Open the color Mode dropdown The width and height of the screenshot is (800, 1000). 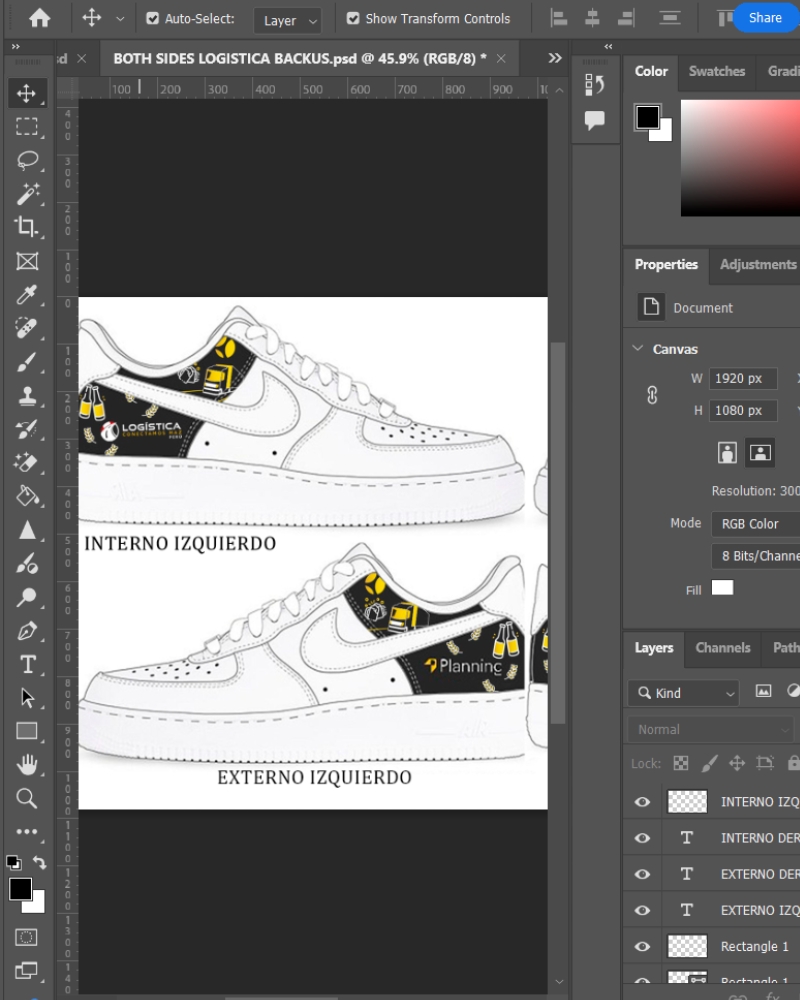click(756, 524)
